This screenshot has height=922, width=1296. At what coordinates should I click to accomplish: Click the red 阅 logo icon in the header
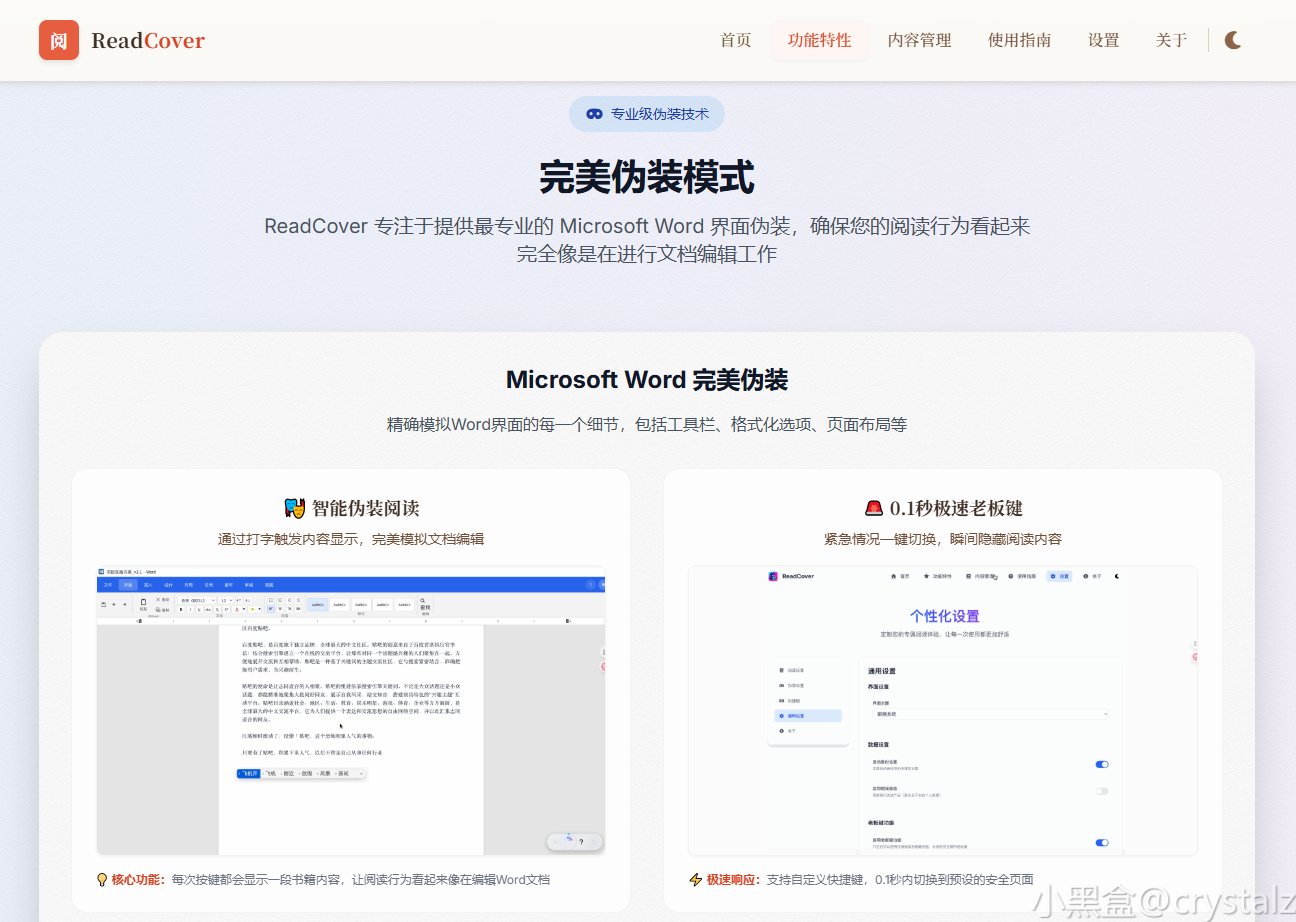tap(59, 40)
